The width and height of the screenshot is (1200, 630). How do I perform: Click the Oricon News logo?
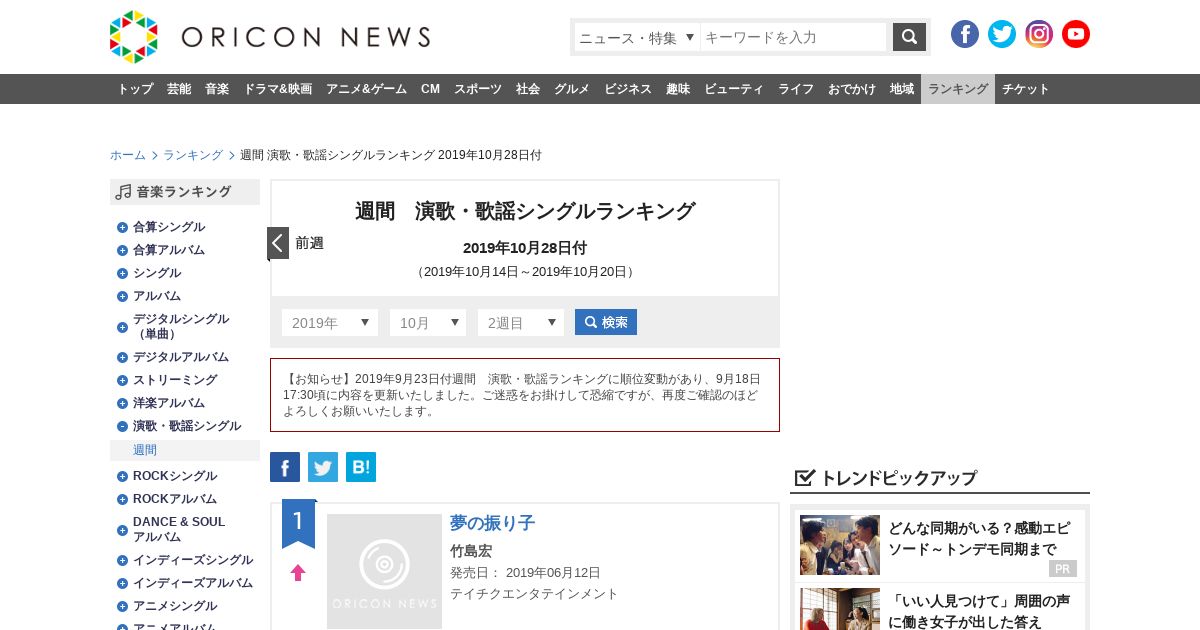coord(270,37)
